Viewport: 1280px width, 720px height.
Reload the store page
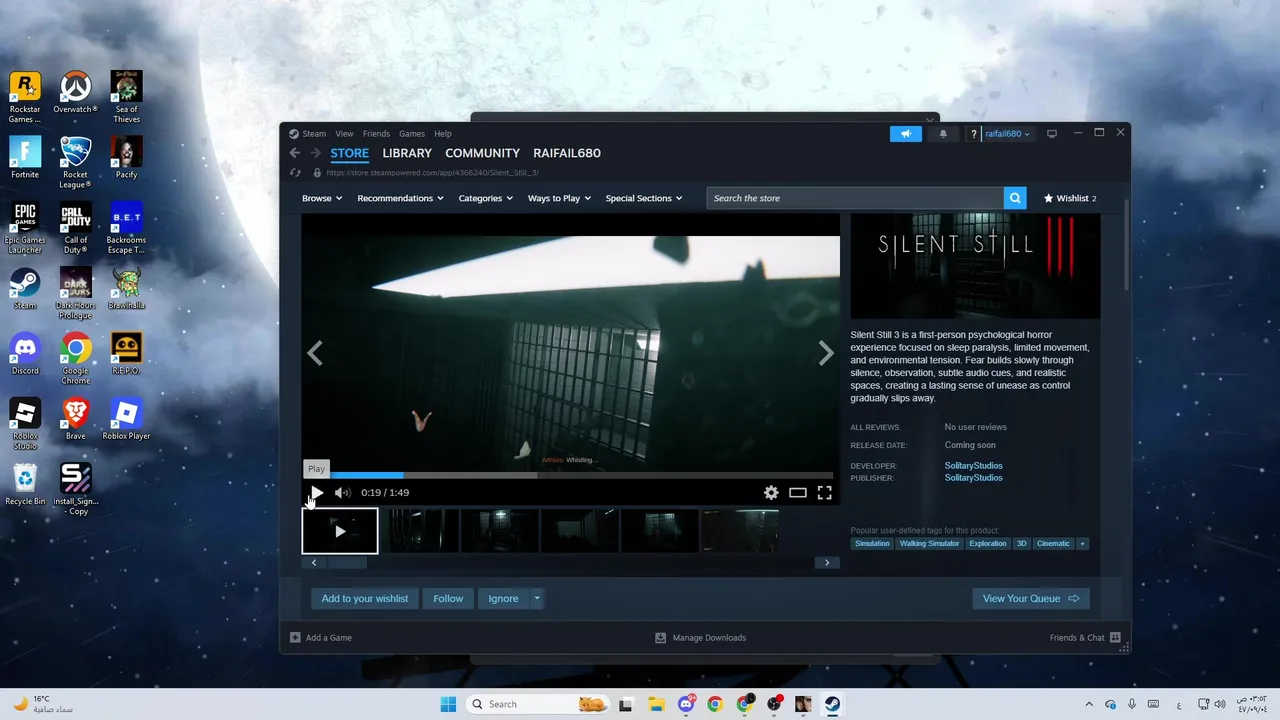[295, 173]
